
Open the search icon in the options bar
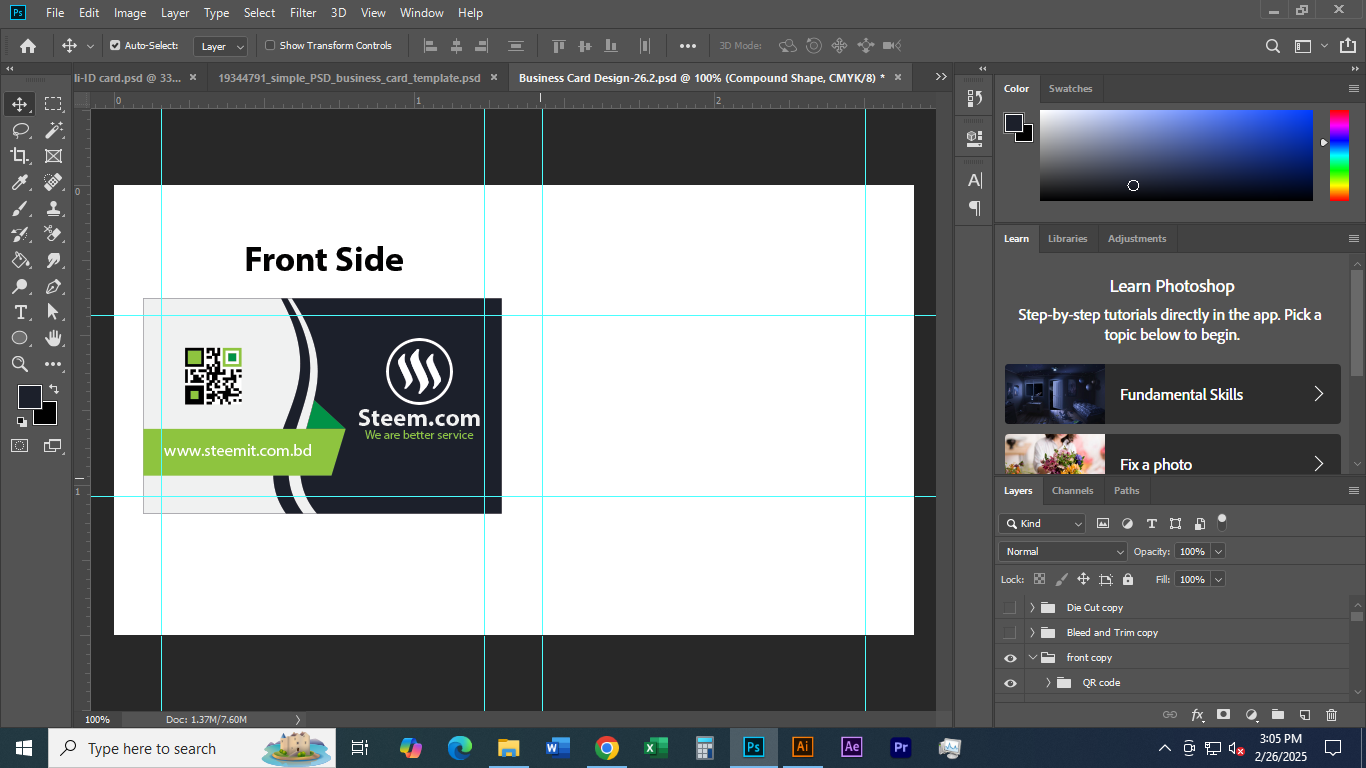[x=1273, y=46]
